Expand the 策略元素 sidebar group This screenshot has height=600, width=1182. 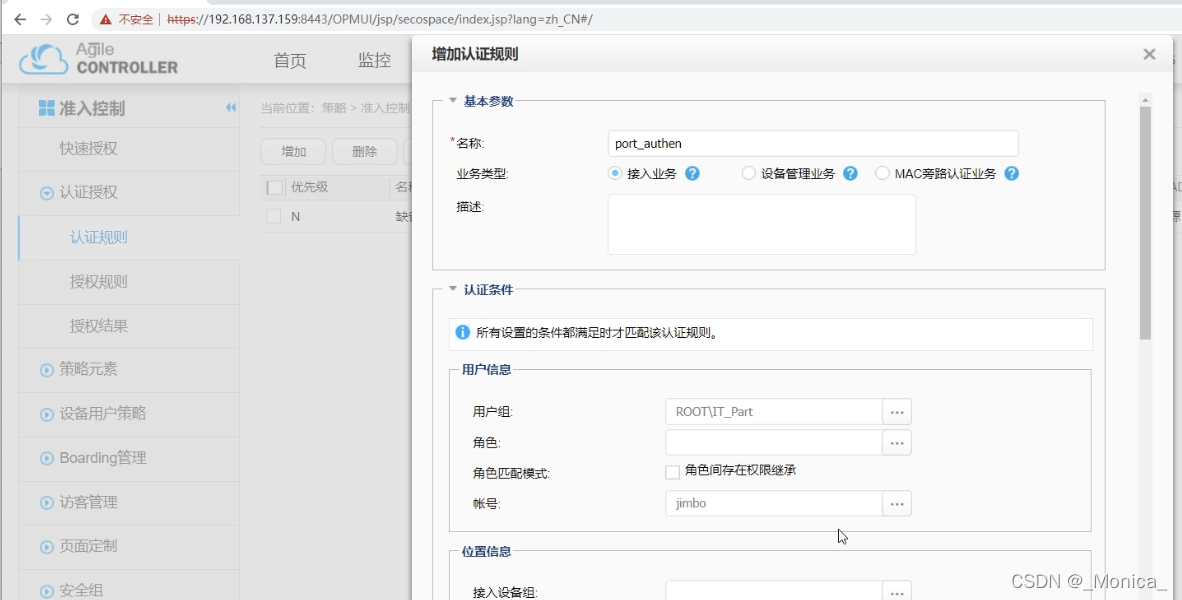(x=47, y=370)
